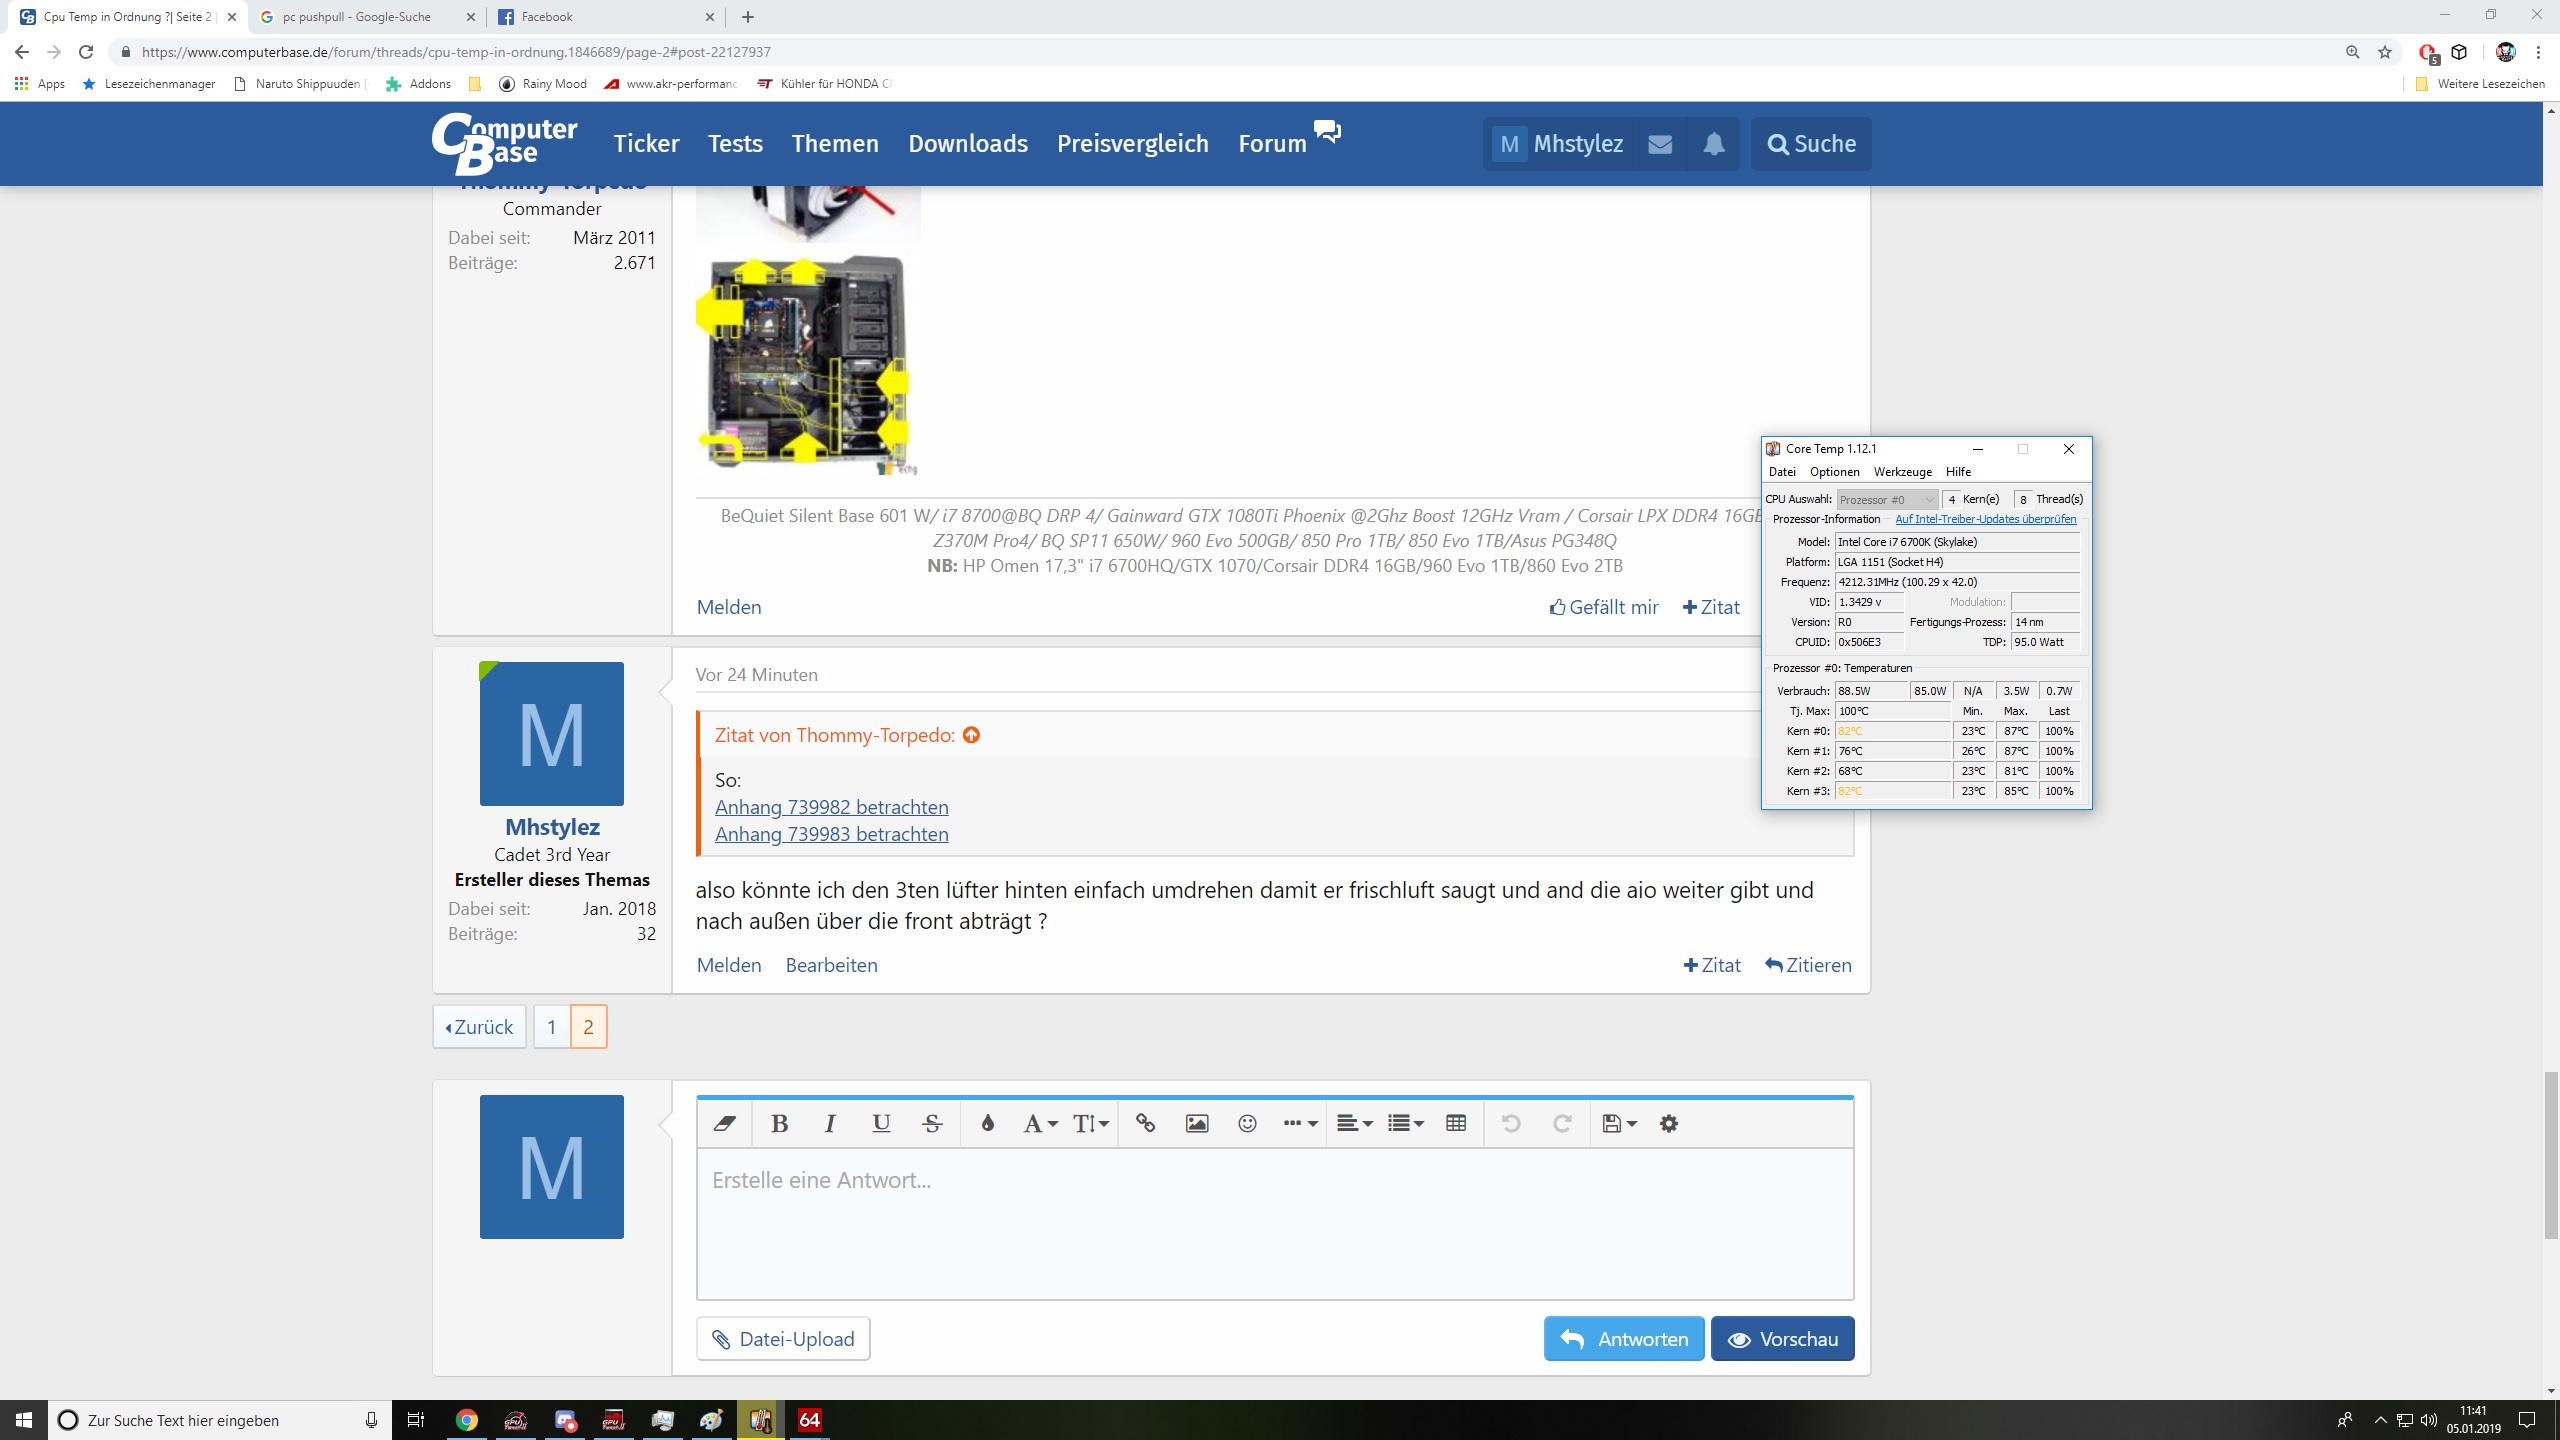
Task: Open the inbox envelope icon
Action: click(x=1660, y=144)
